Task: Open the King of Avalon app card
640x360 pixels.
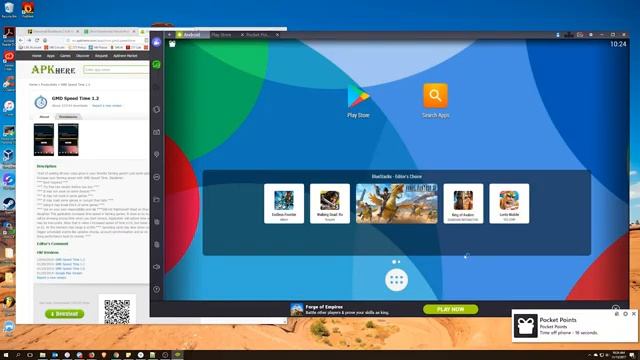Action: click(463, 203)
